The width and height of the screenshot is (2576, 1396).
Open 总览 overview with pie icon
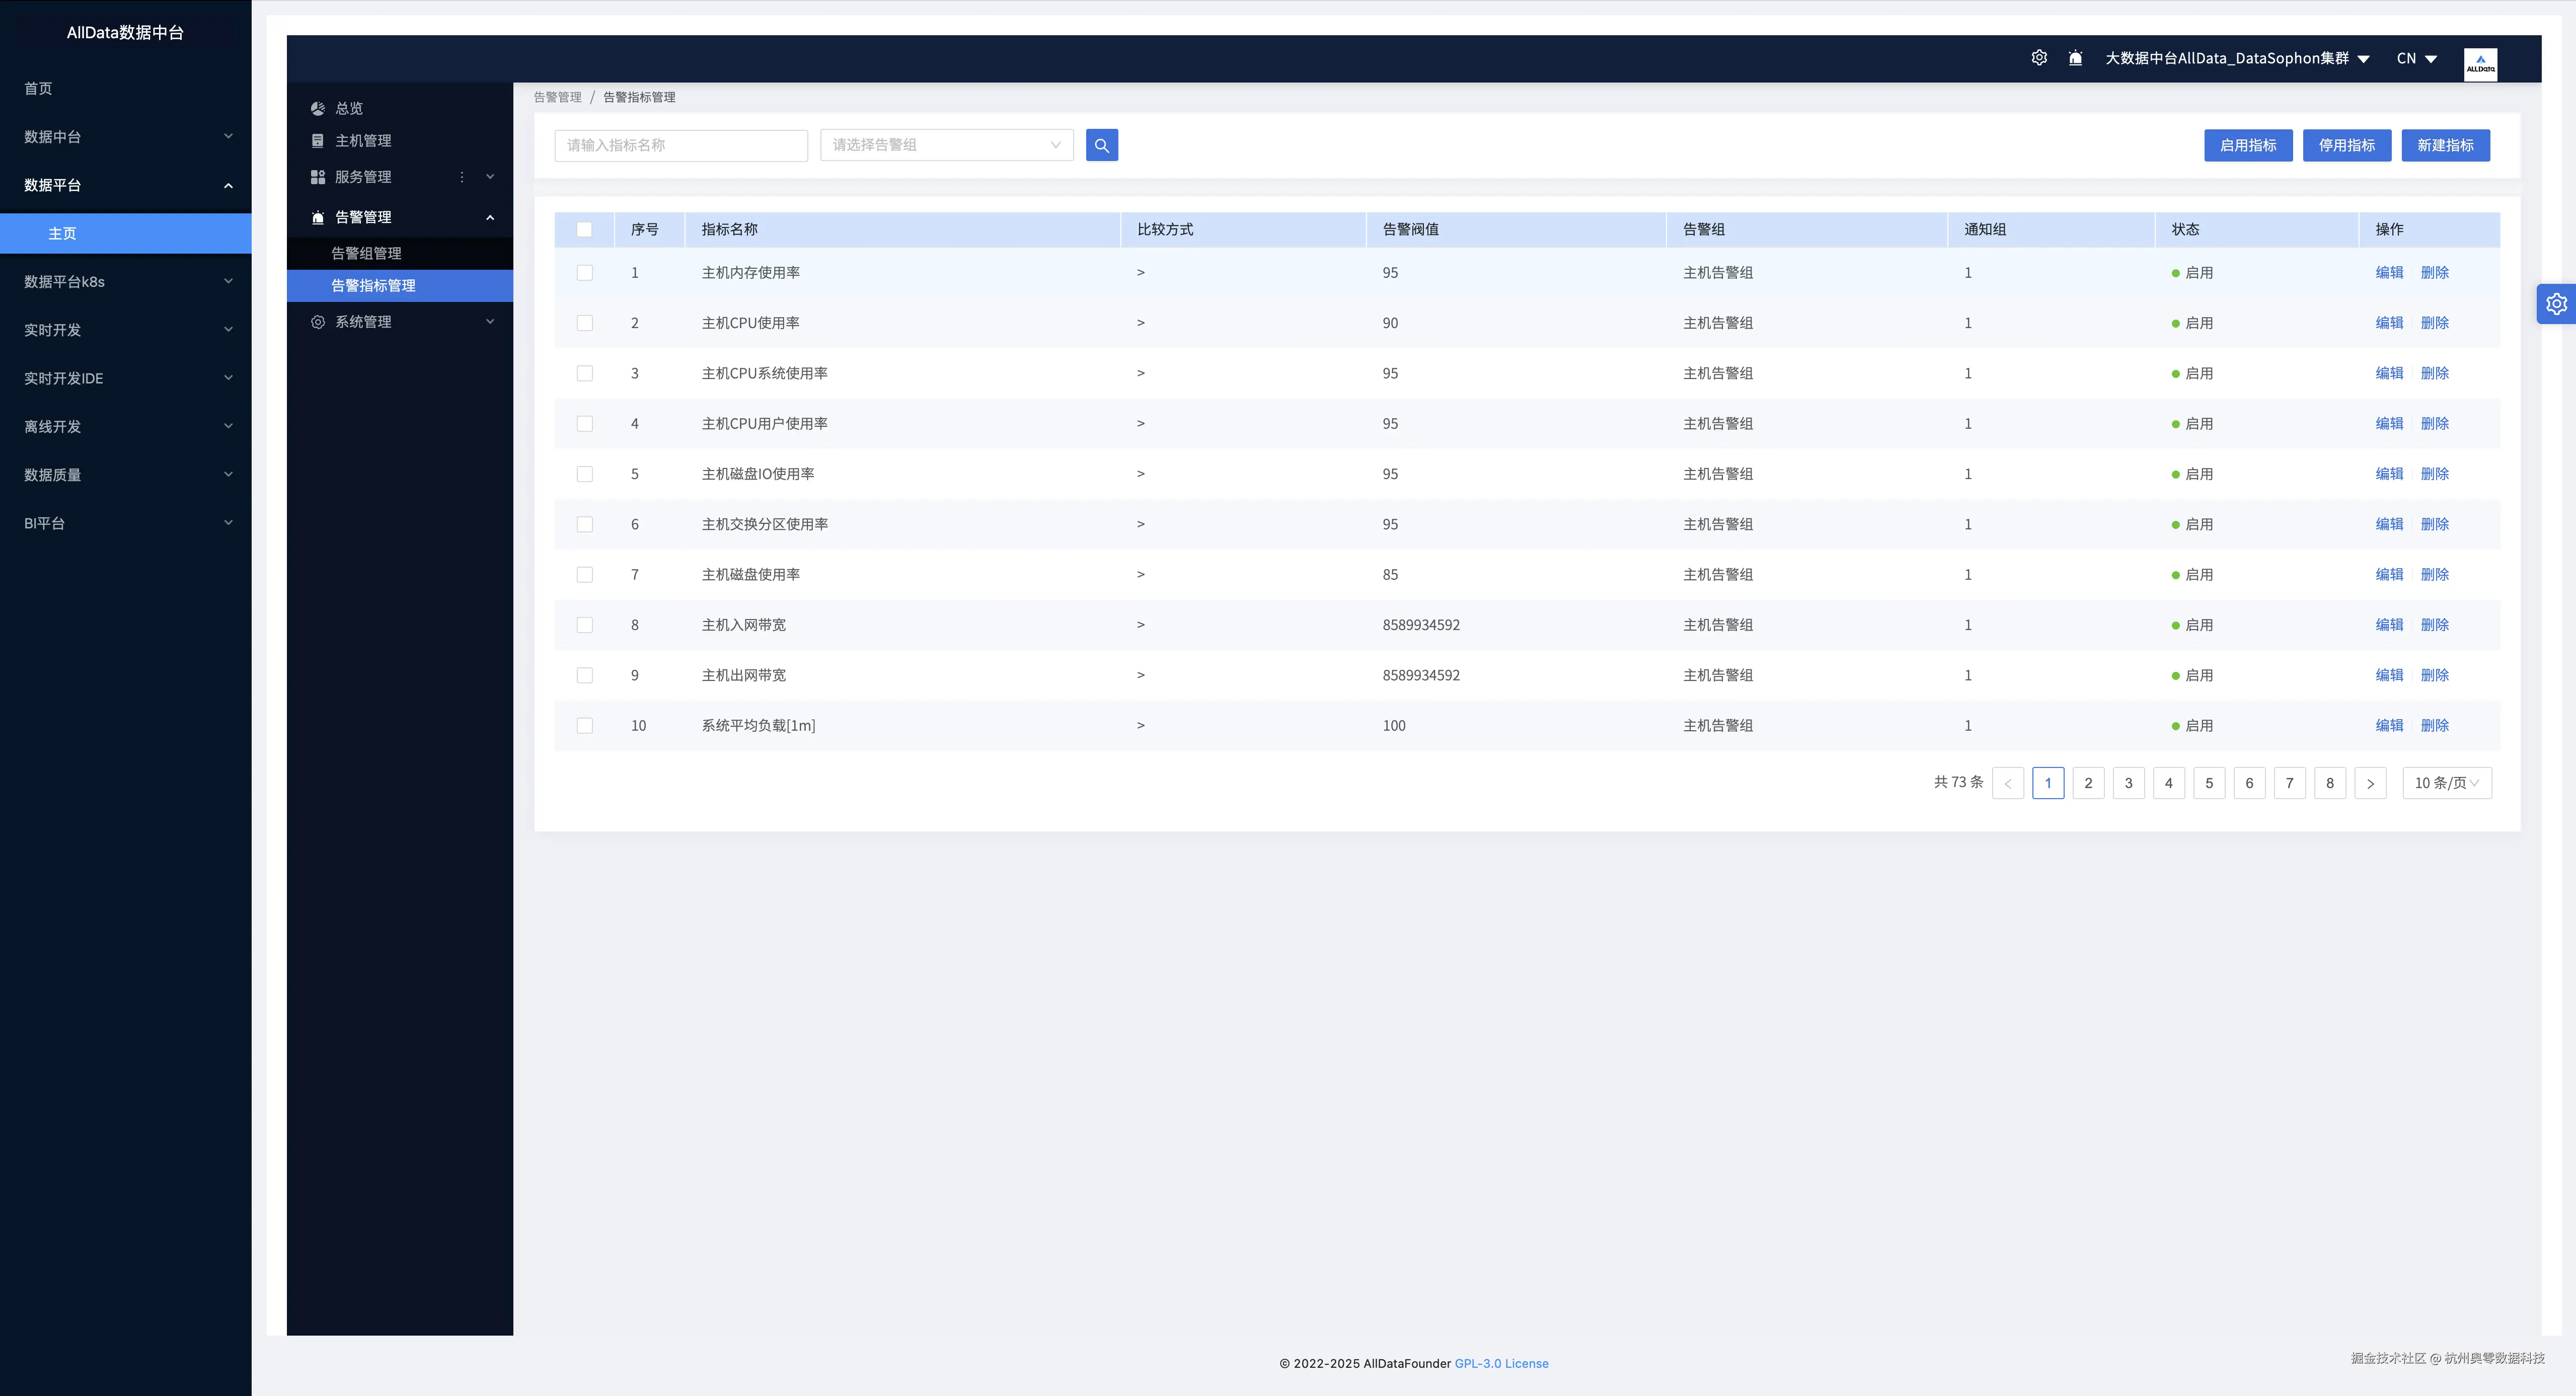click(348, 108)
